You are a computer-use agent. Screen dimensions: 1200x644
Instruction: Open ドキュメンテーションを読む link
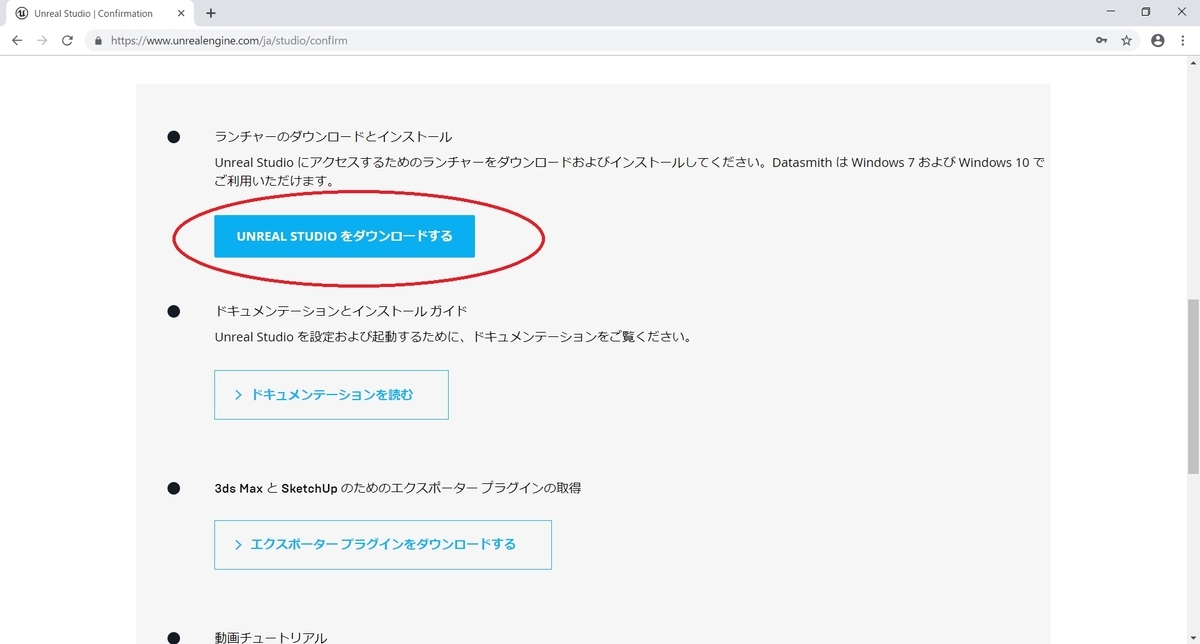331,394
